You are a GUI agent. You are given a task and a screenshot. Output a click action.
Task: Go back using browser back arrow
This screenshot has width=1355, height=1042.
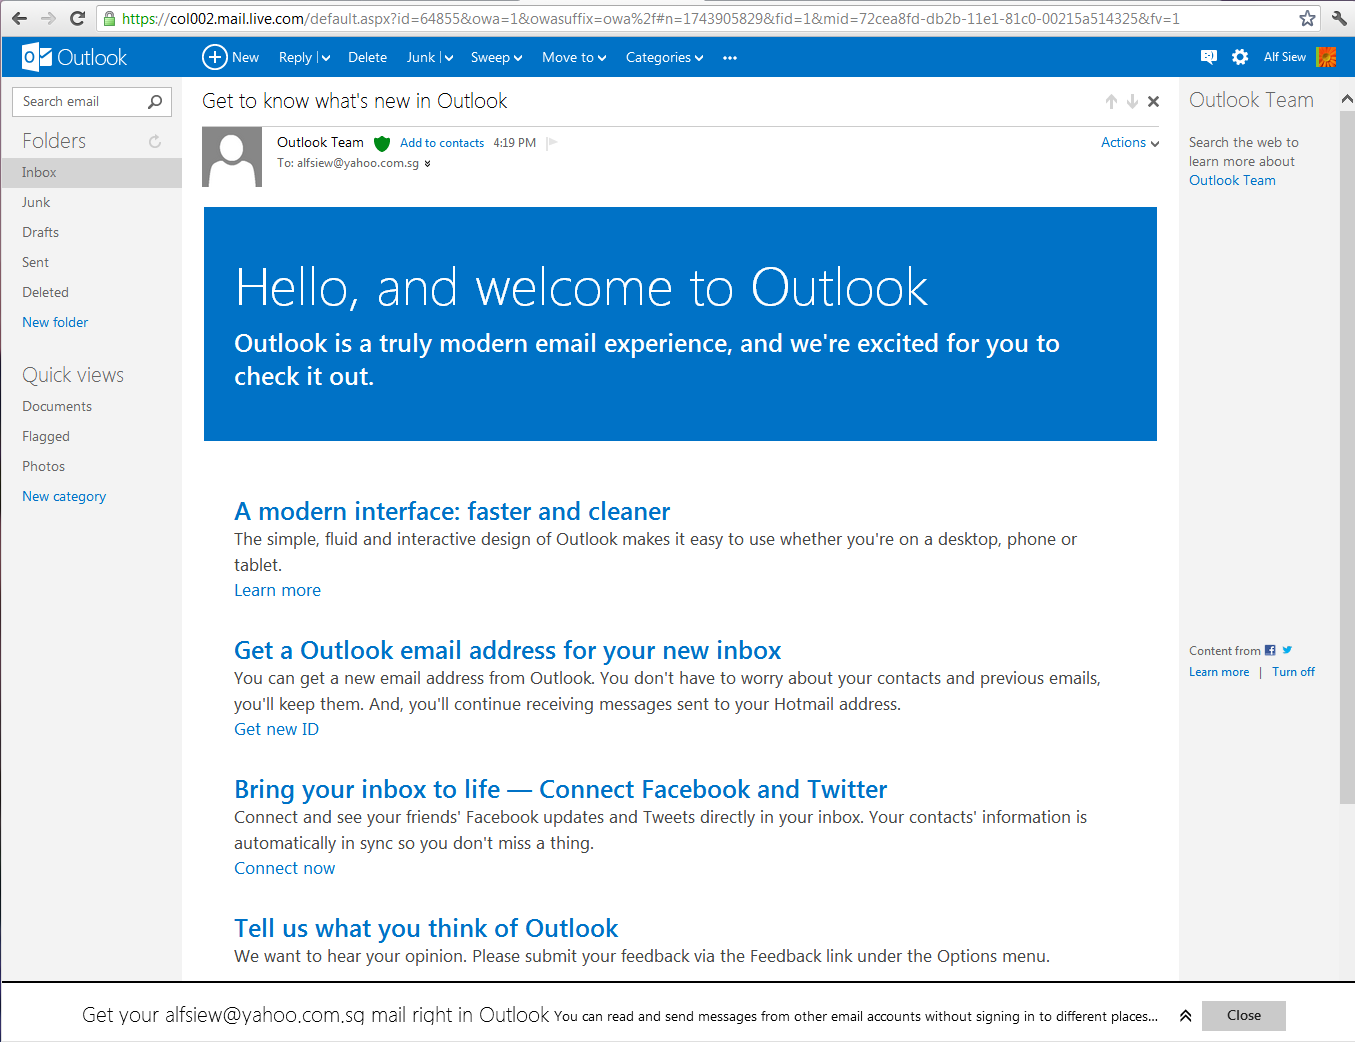19,18
